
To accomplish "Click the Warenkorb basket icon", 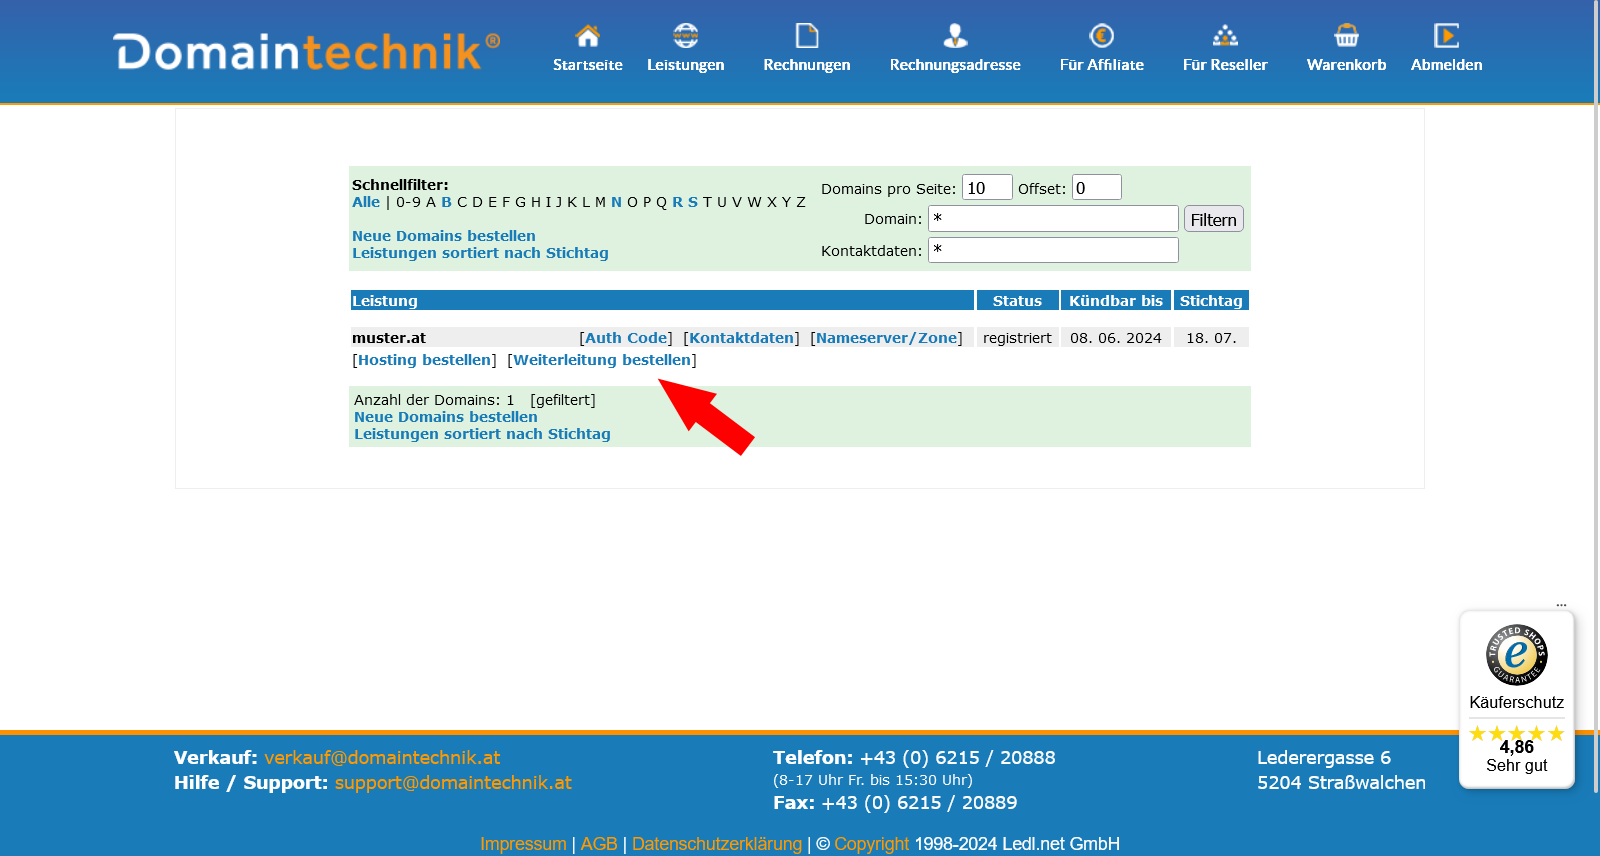I will (1346, 36).
